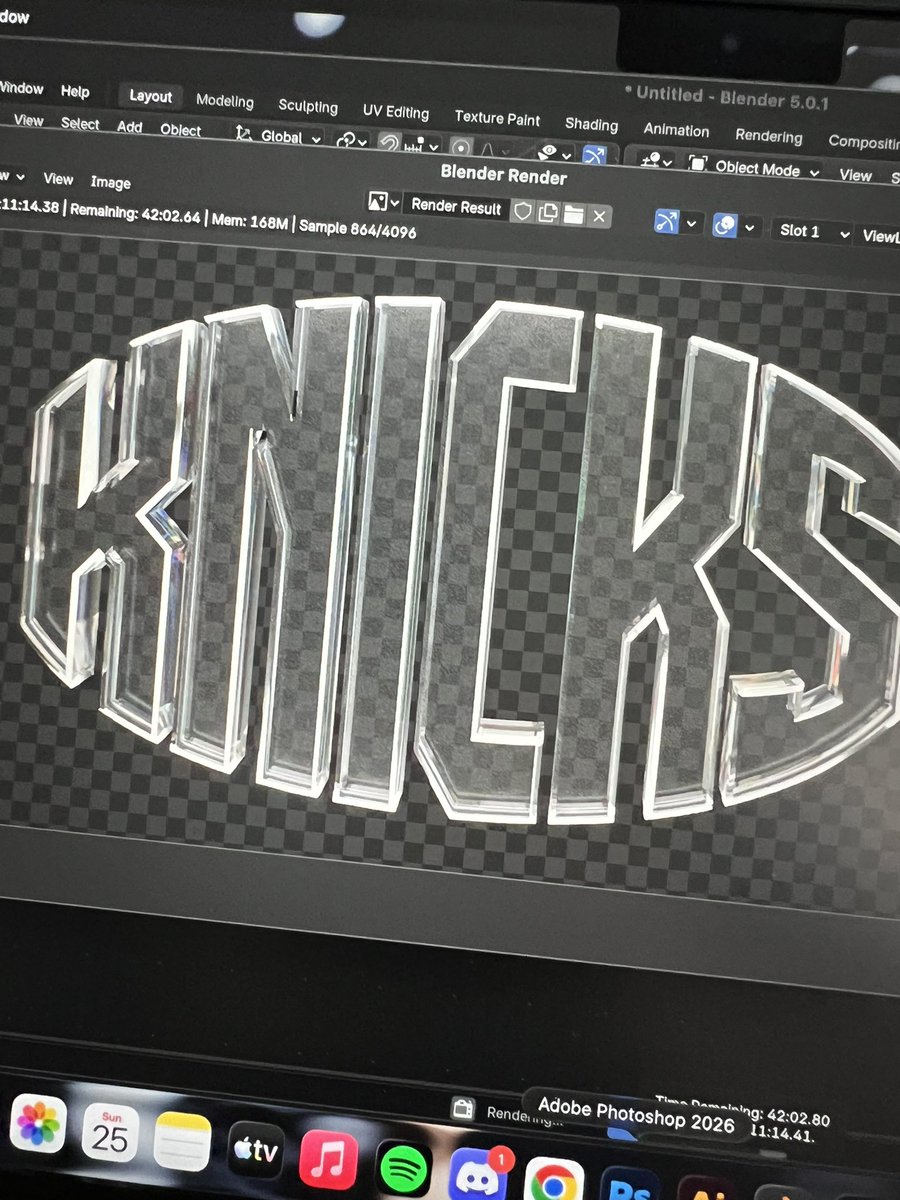Open the image browse dropdown icon
Viewport: 900px width, 1200px height.
pyautogui.click(x=382, y=202)
